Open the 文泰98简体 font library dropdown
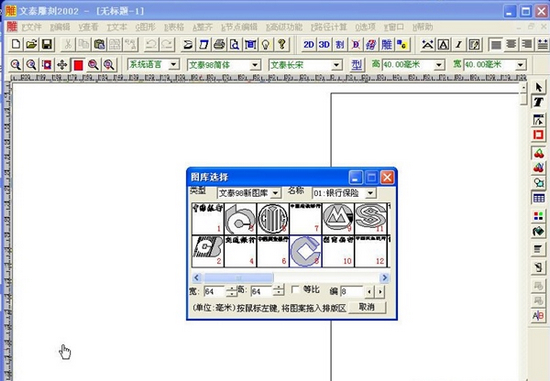This screenshot has height=381, width=550. (x=255, y=65)
